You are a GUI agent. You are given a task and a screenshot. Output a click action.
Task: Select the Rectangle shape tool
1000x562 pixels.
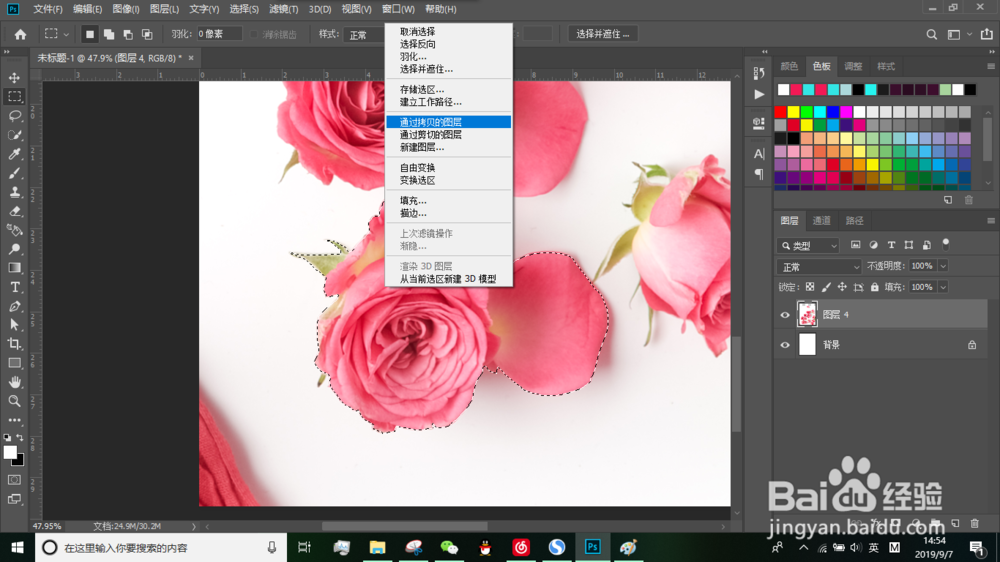coord(14,363)
